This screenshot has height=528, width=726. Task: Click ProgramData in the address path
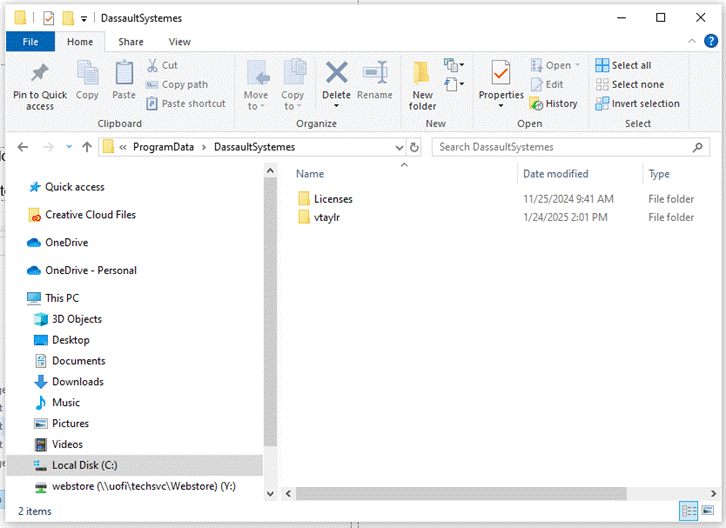tap(163, 147)
